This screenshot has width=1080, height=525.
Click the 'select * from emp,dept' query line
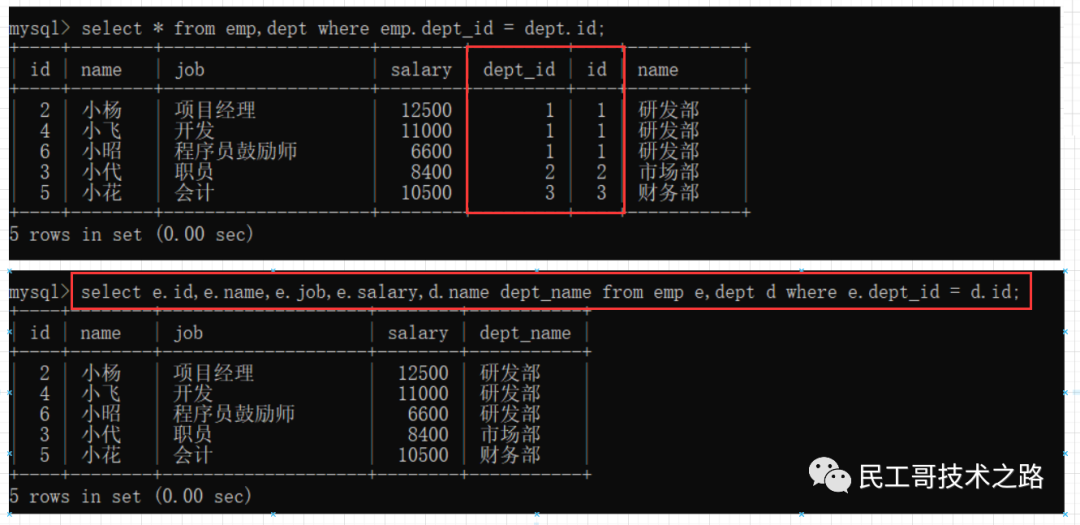[342, 29]
